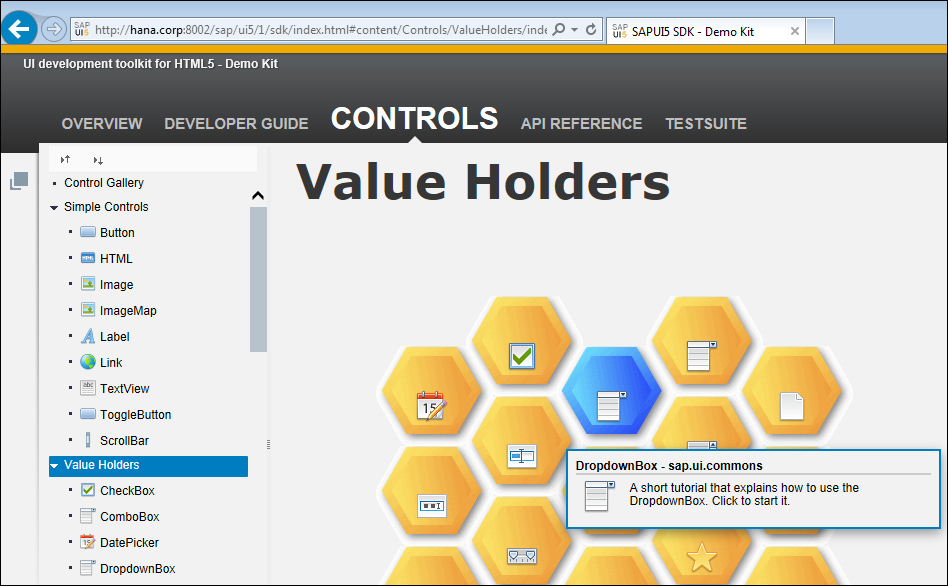Screen dimensions: 948x586
Task: Click the search magnifier in address bar
Action: pyautogui.click(x=559, y=29)
